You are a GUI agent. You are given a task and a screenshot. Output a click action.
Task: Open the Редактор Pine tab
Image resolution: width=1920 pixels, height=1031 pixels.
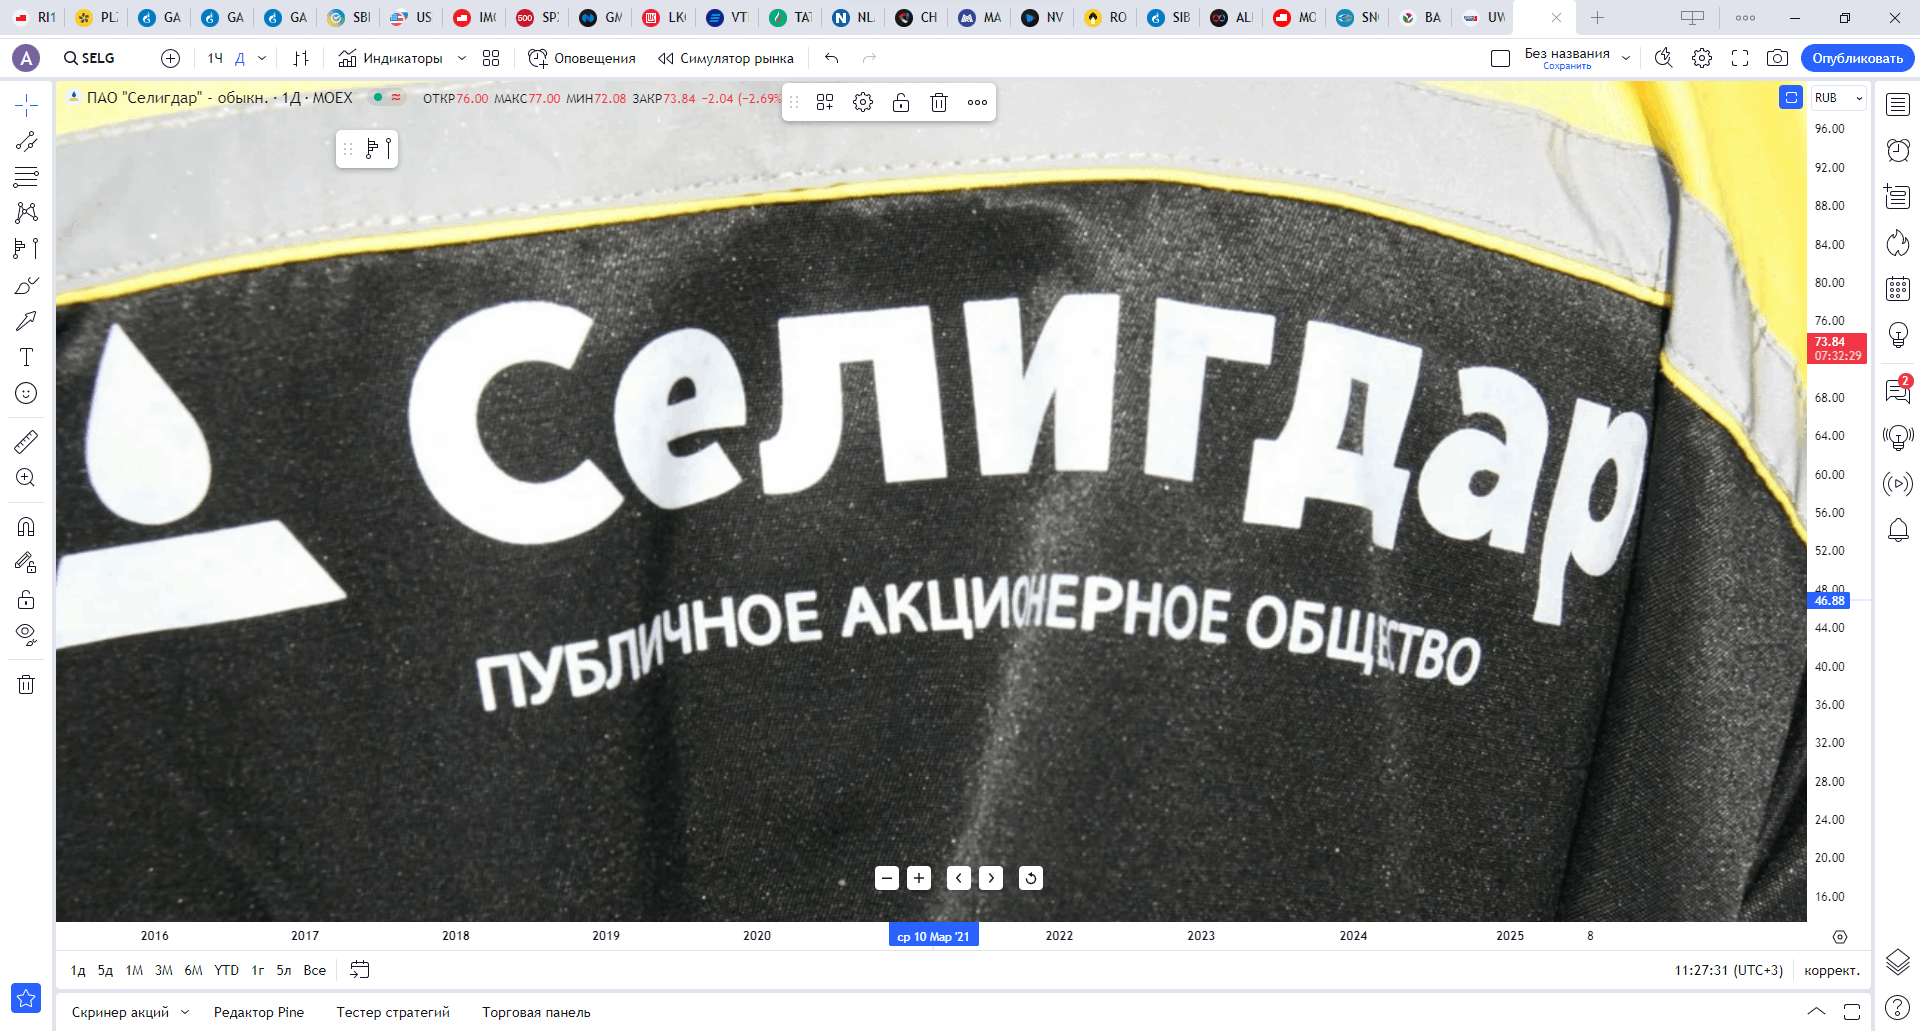pos(259,1012)
